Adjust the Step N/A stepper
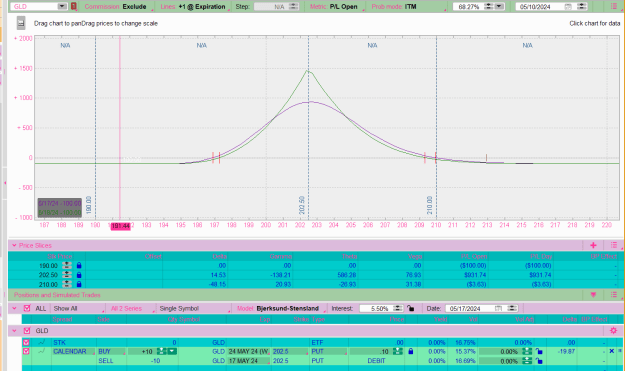The height and width of the screenshot is (371, 625). [294, 7]
